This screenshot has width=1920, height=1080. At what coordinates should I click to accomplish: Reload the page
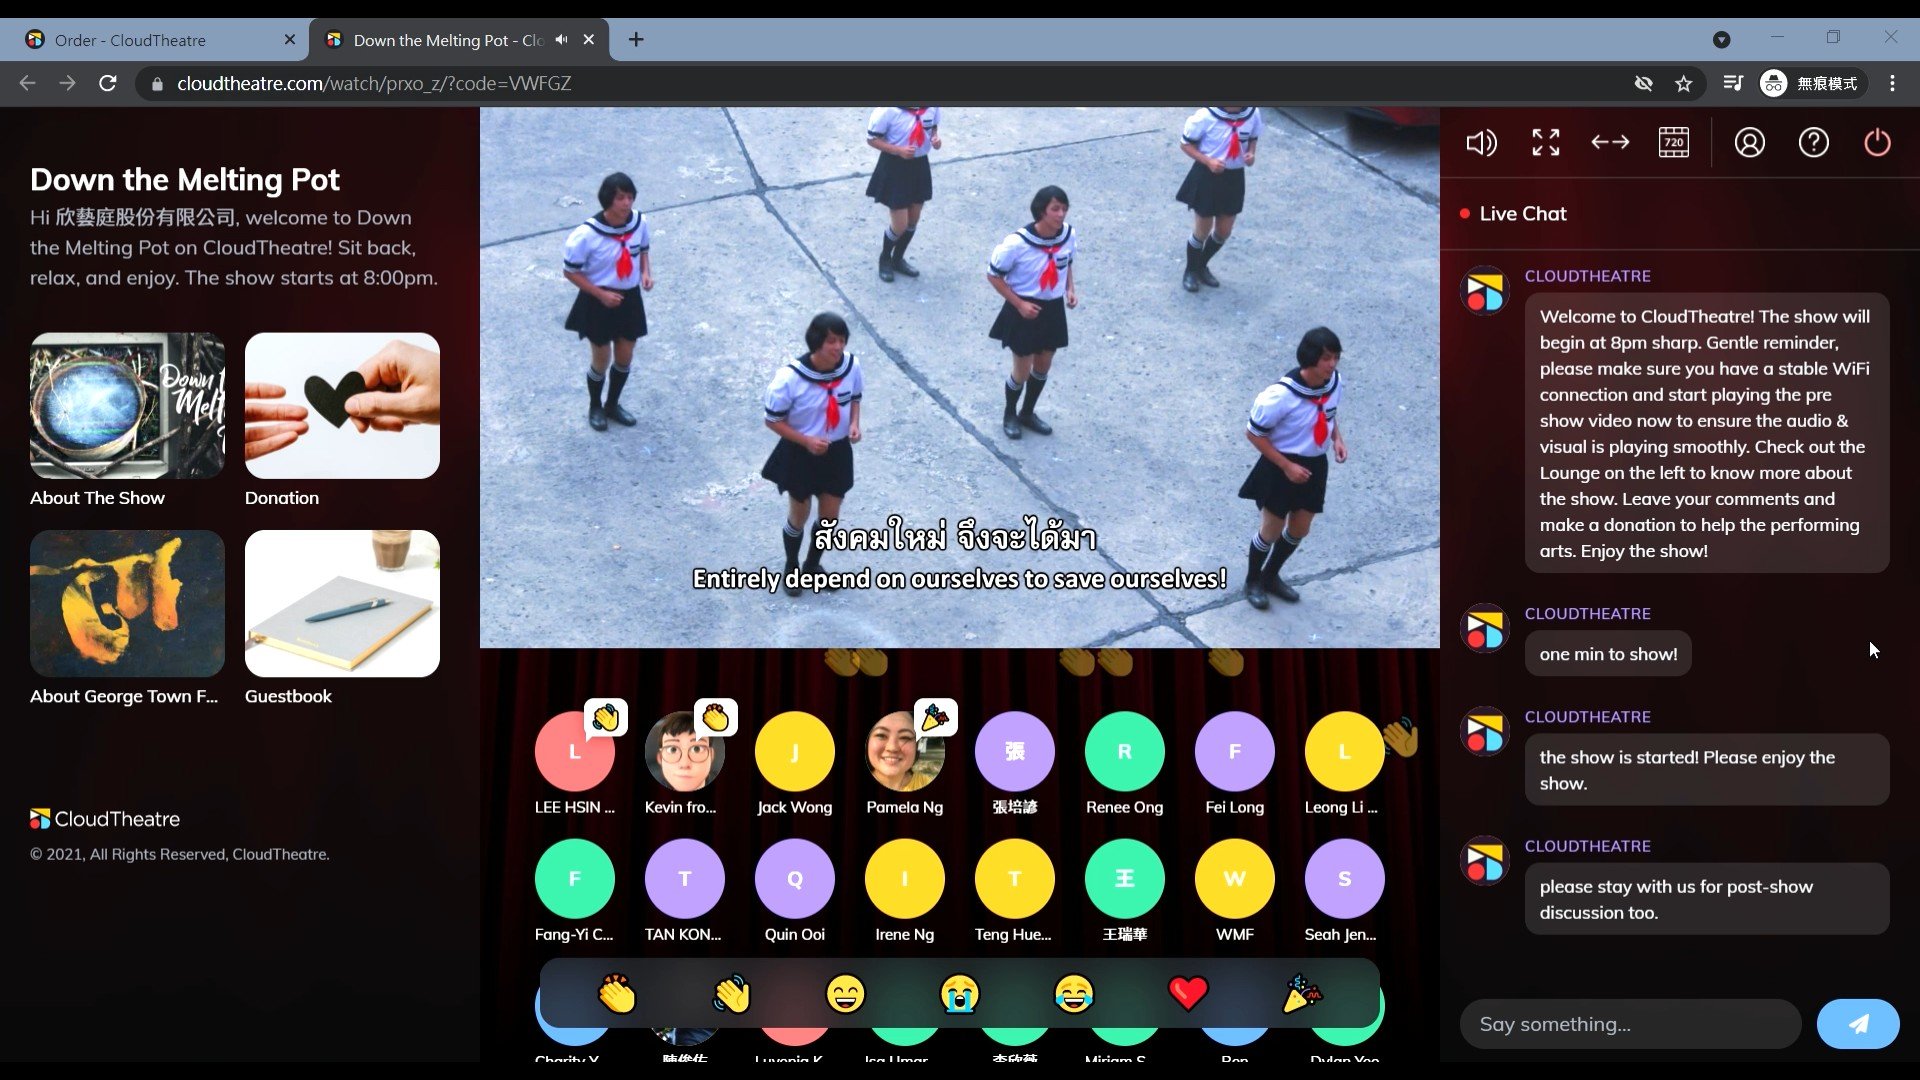108,83
